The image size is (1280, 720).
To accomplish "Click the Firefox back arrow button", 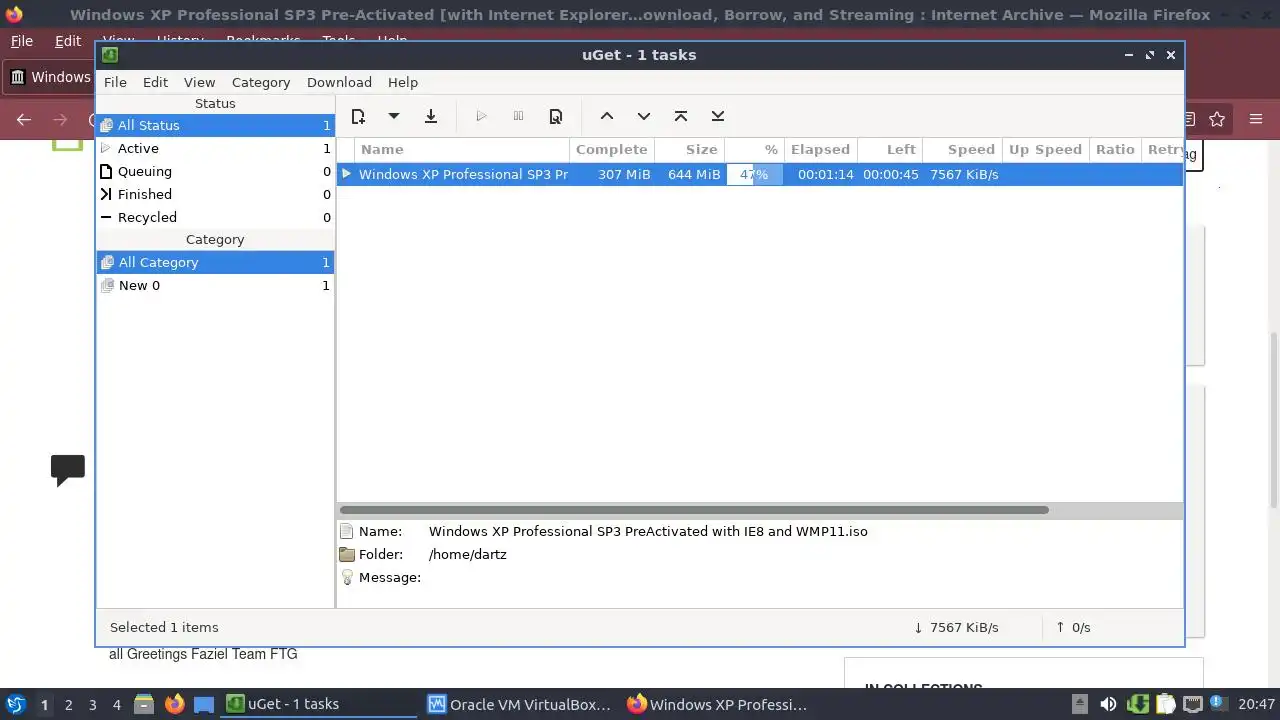I will [x=24, y=119].
